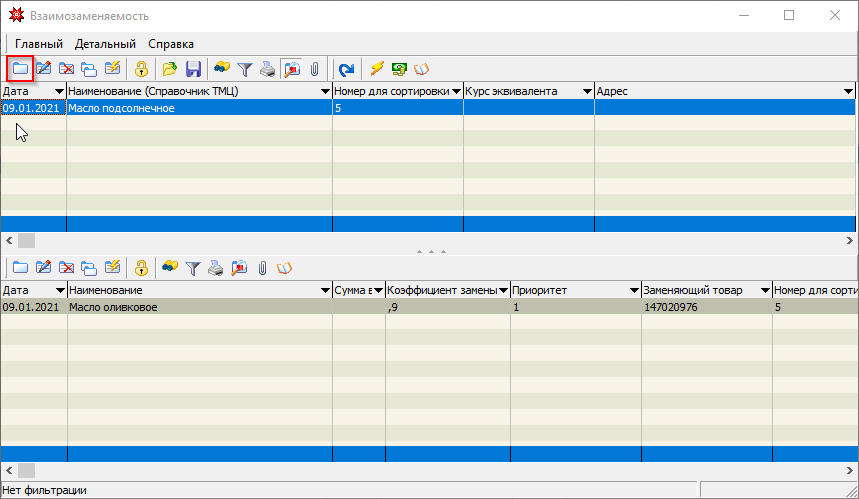Click the upper grid horizontal scrollbar thumb
This screenshot has height=499, width=859.
(26, 241)
